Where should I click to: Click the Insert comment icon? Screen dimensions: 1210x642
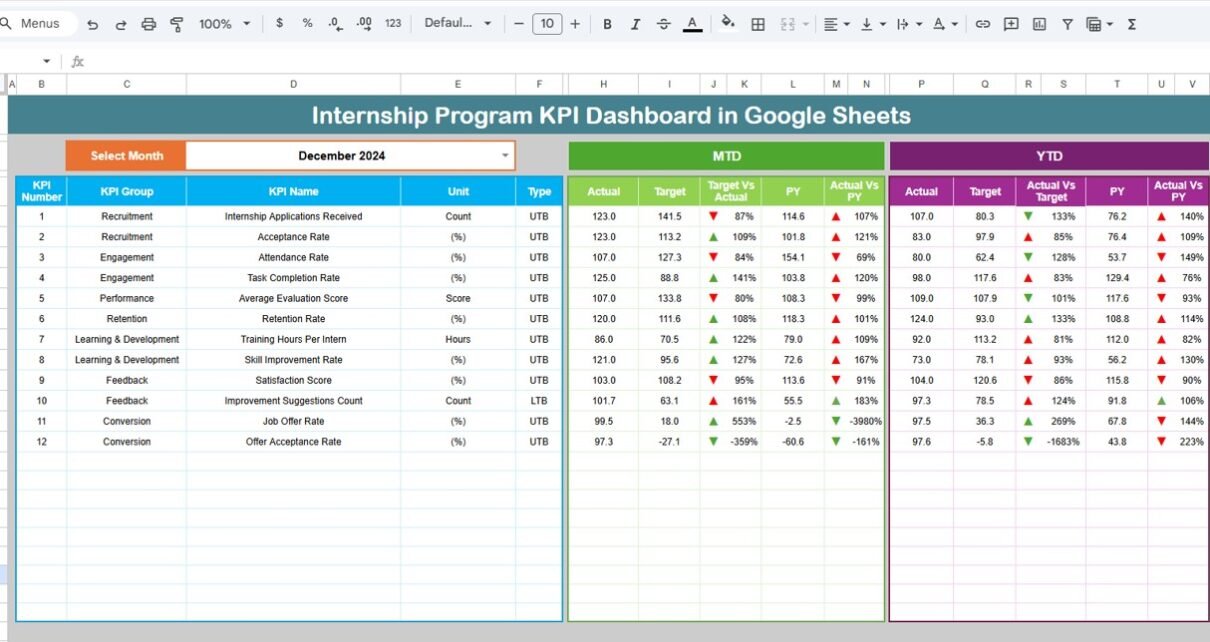[1011, 24]
